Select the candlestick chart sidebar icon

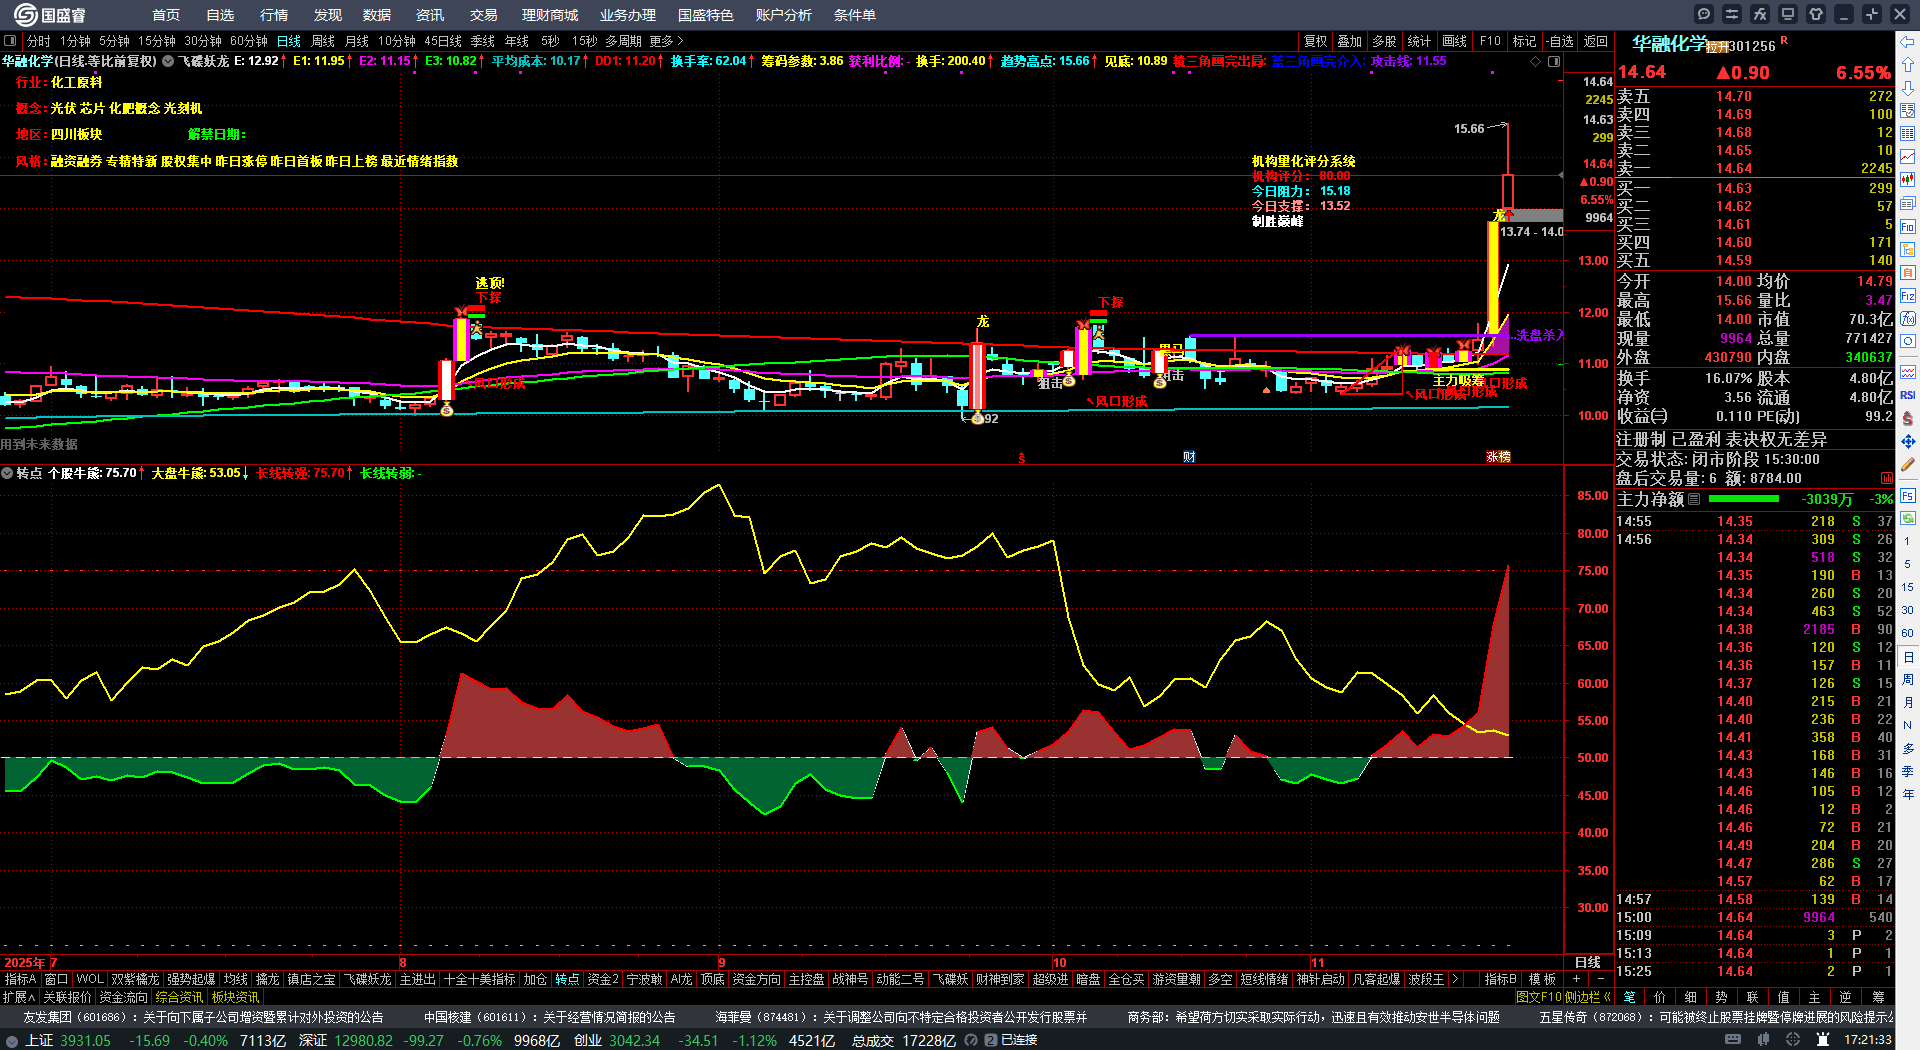pos(1908,180)
